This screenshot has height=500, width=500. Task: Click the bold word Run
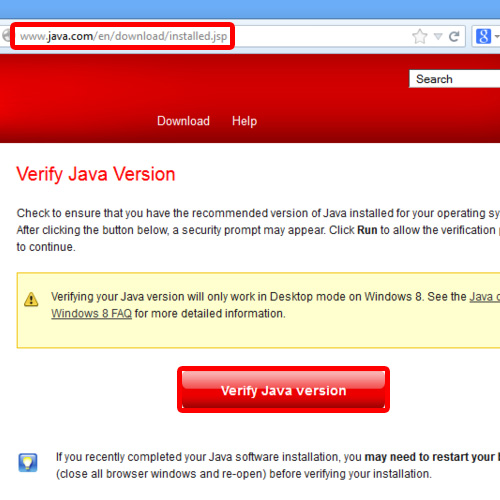367,230
